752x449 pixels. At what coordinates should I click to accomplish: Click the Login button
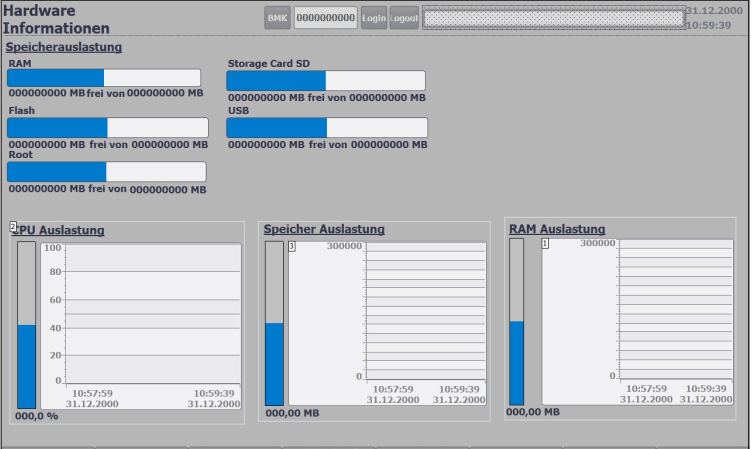coord(374,18)
